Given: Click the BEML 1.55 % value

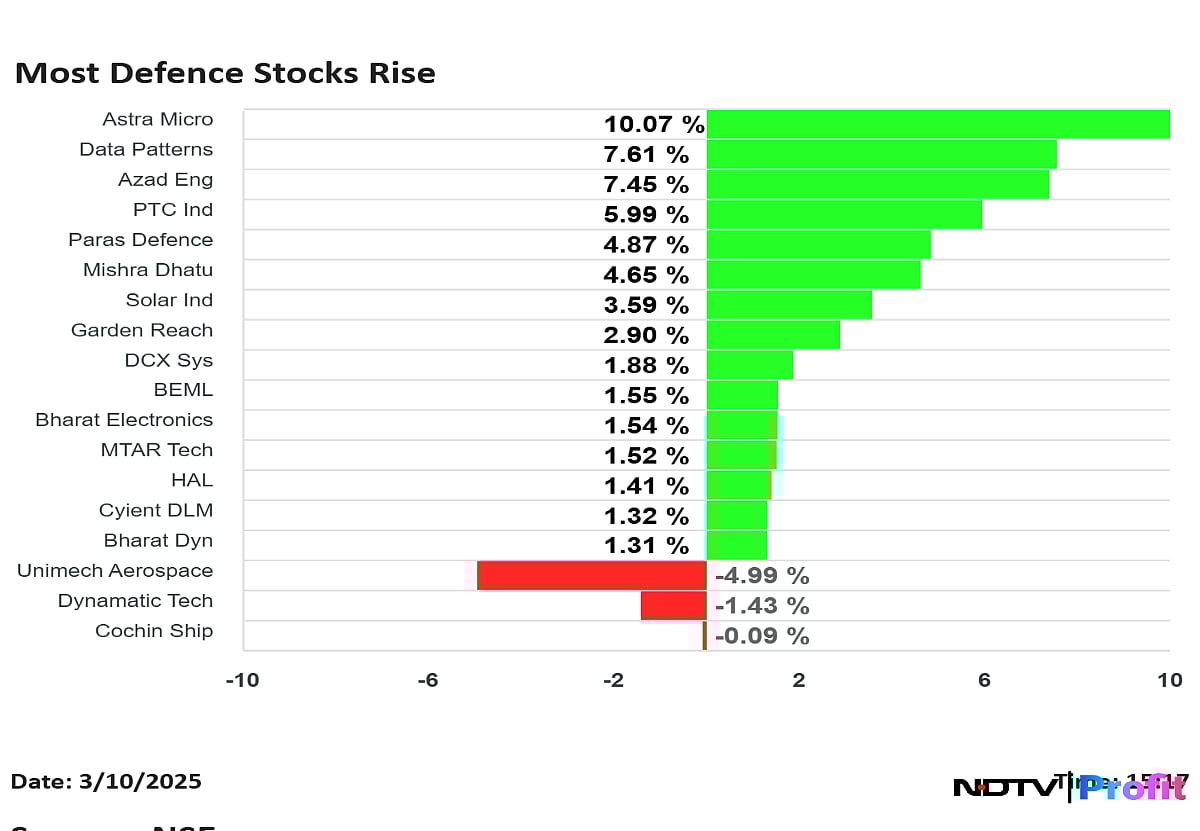Looking at the screenshot, I should [646, 395].
